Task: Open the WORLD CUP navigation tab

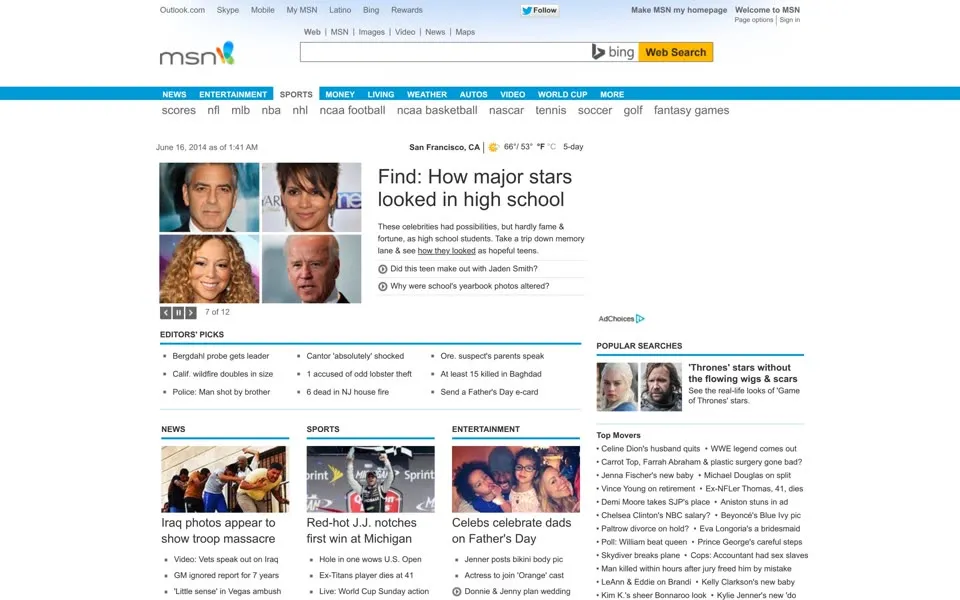Action: coord(562,94)
